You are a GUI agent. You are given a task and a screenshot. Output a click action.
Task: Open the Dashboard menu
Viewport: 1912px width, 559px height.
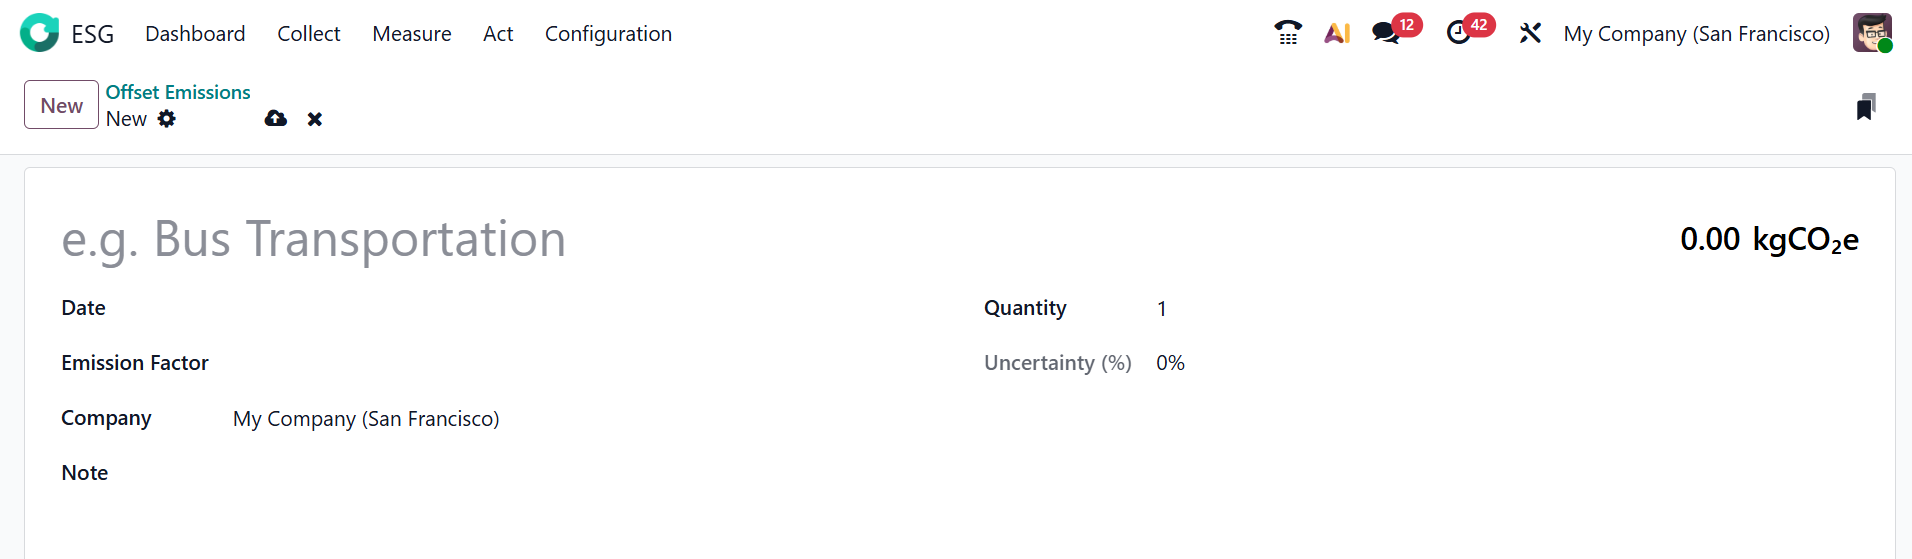pos(195,34)
